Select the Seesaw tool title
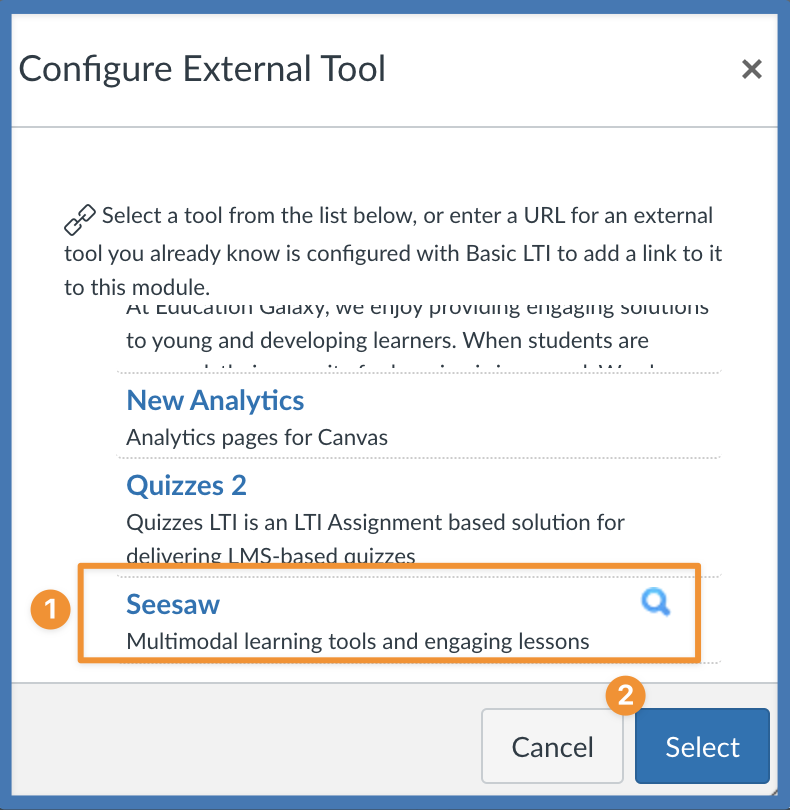The image size is (790, 810). click(x=173, y=604)
